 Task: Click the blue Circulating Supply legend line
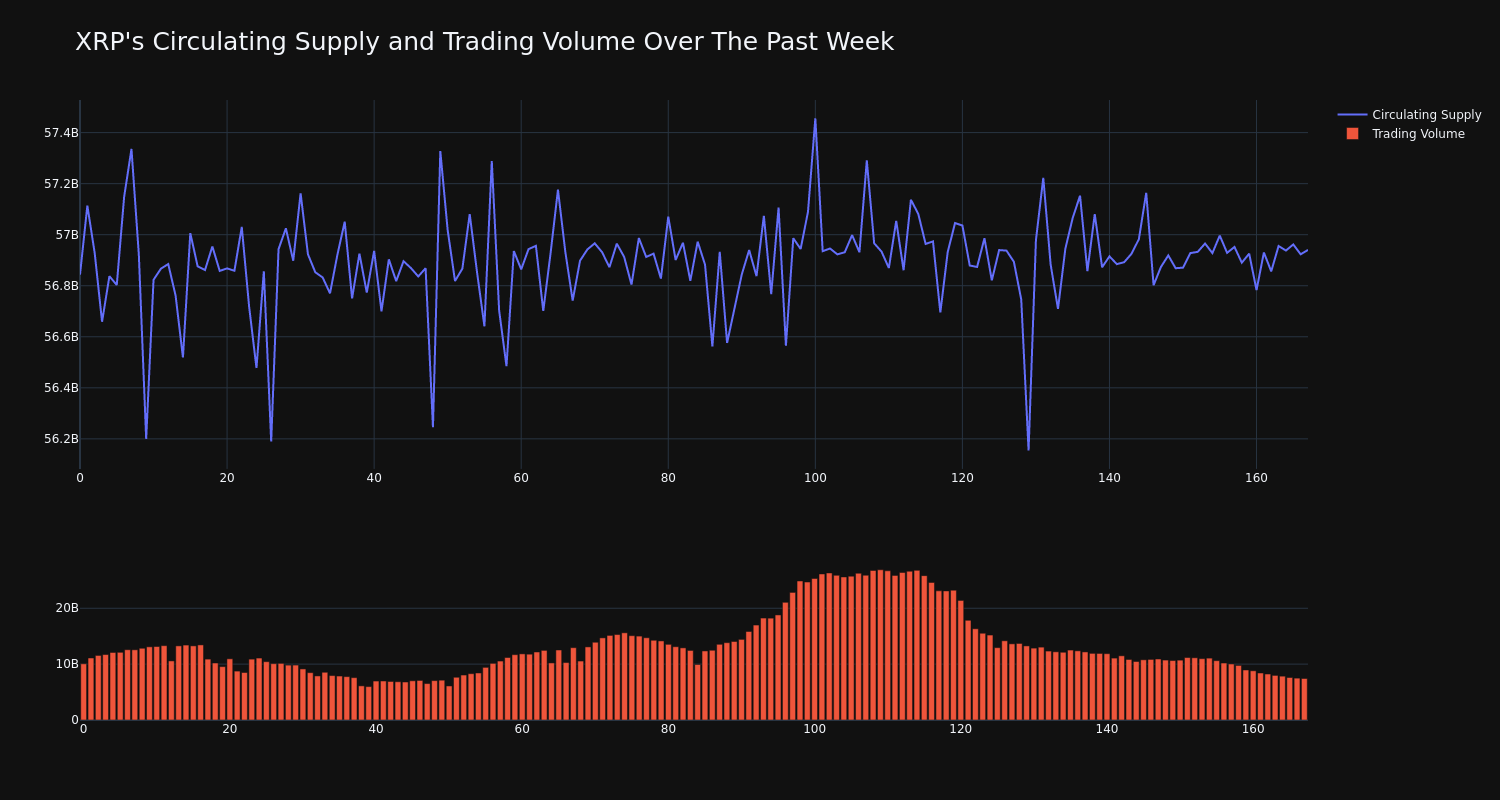pos(1352,115)
